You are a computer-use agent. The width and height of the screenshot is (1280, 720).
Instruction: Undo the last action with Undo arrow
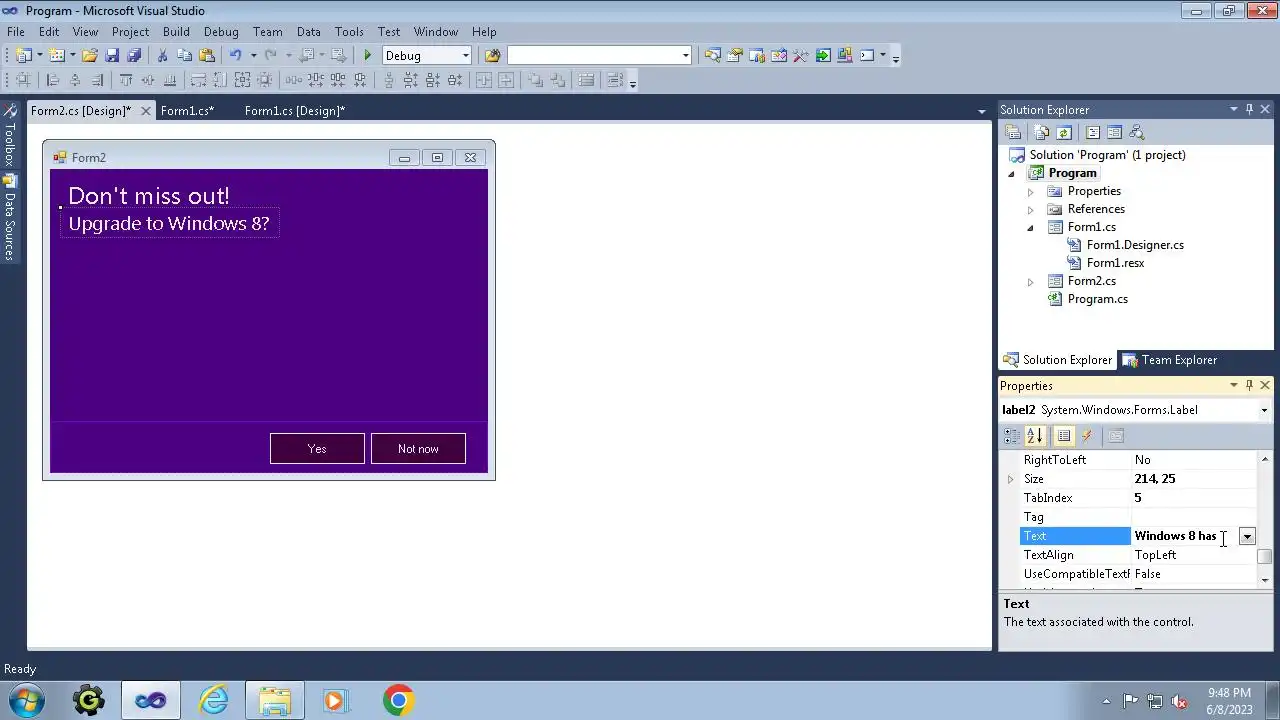(x=236, y=56)
